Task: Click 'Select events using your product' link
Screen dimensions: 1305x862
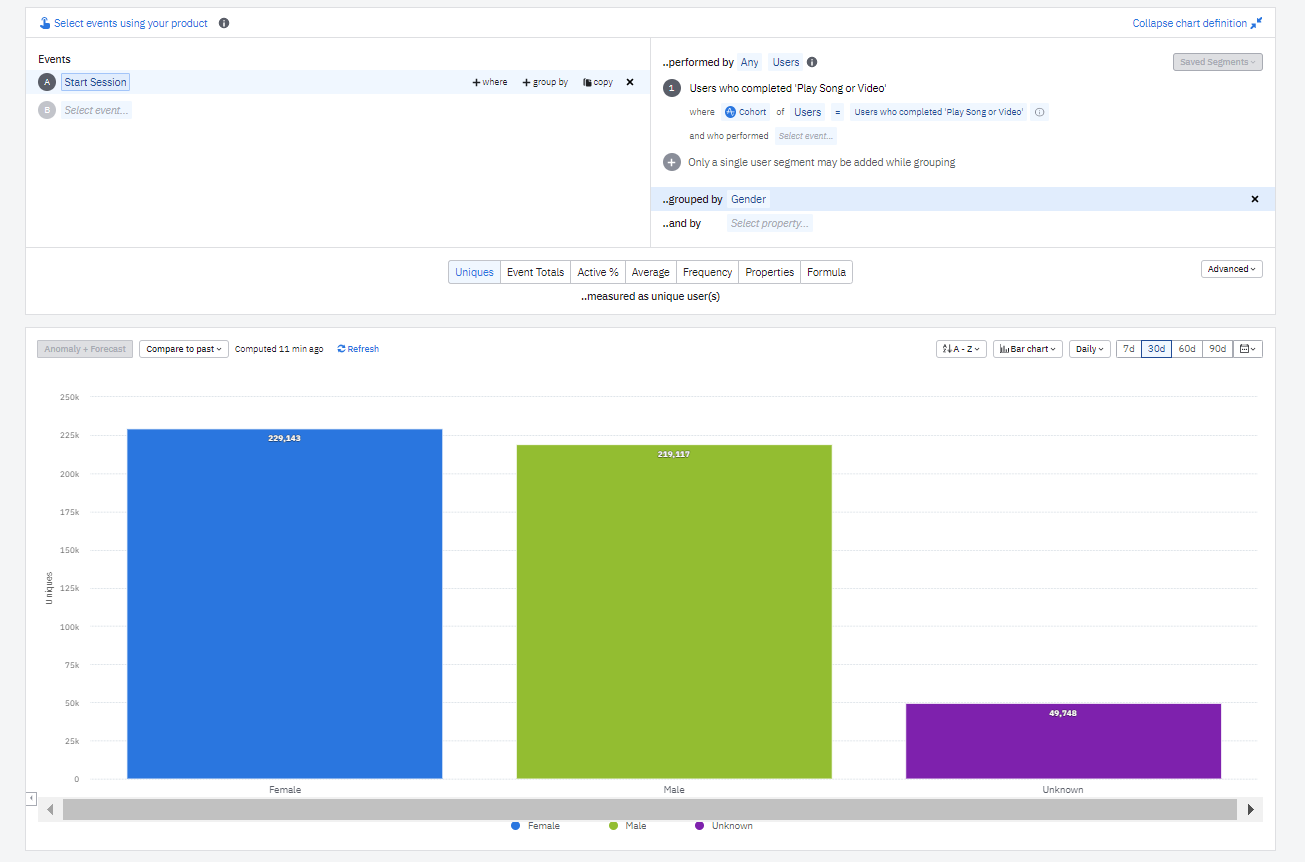Action: pyautogui.click(x=131, y=23)
